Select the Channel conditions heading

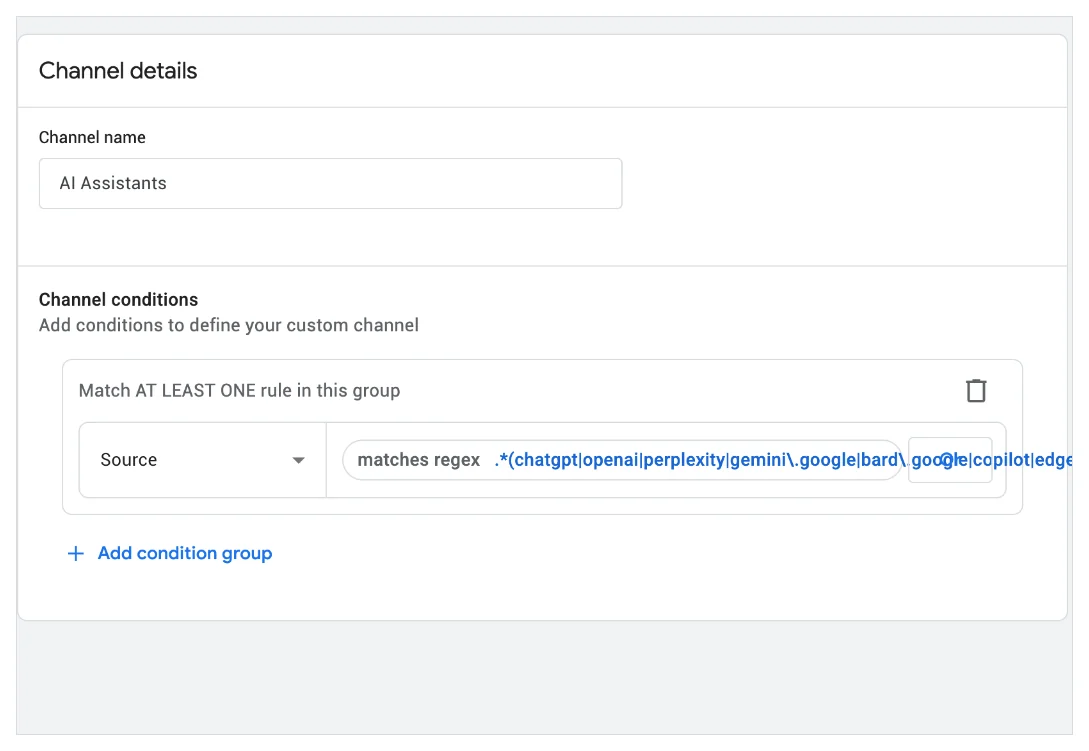[x=119, y=299]
